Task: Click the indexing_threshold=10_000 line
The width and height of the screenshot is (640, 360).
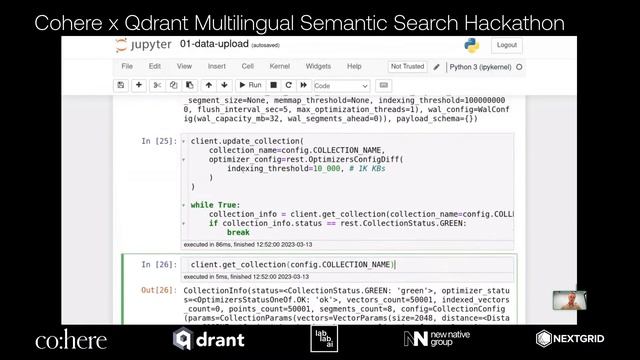Action: tap(306, 169)
